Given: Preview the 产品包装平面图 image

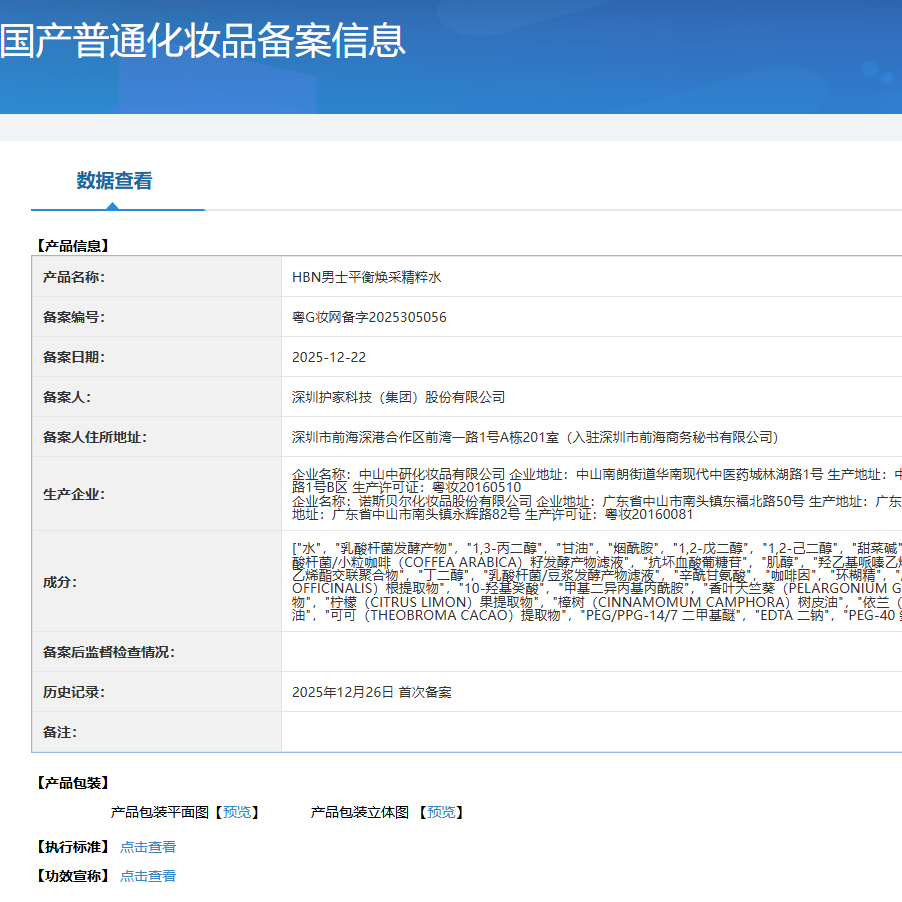Looking at the screenshot, I should click(237, 812).
